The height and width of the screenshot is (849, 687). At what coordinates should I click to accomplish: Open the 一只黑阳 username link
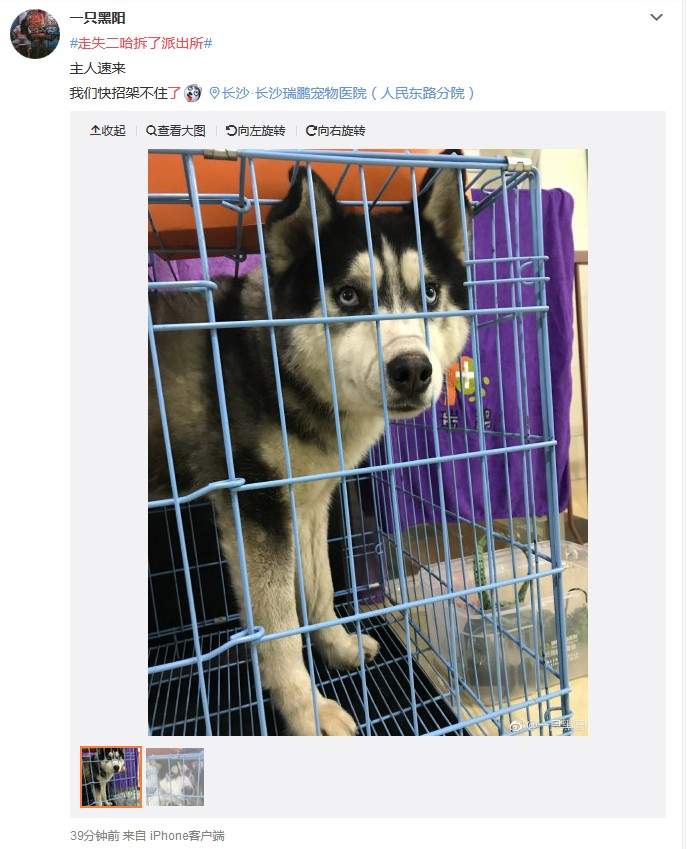pos(98,18)
